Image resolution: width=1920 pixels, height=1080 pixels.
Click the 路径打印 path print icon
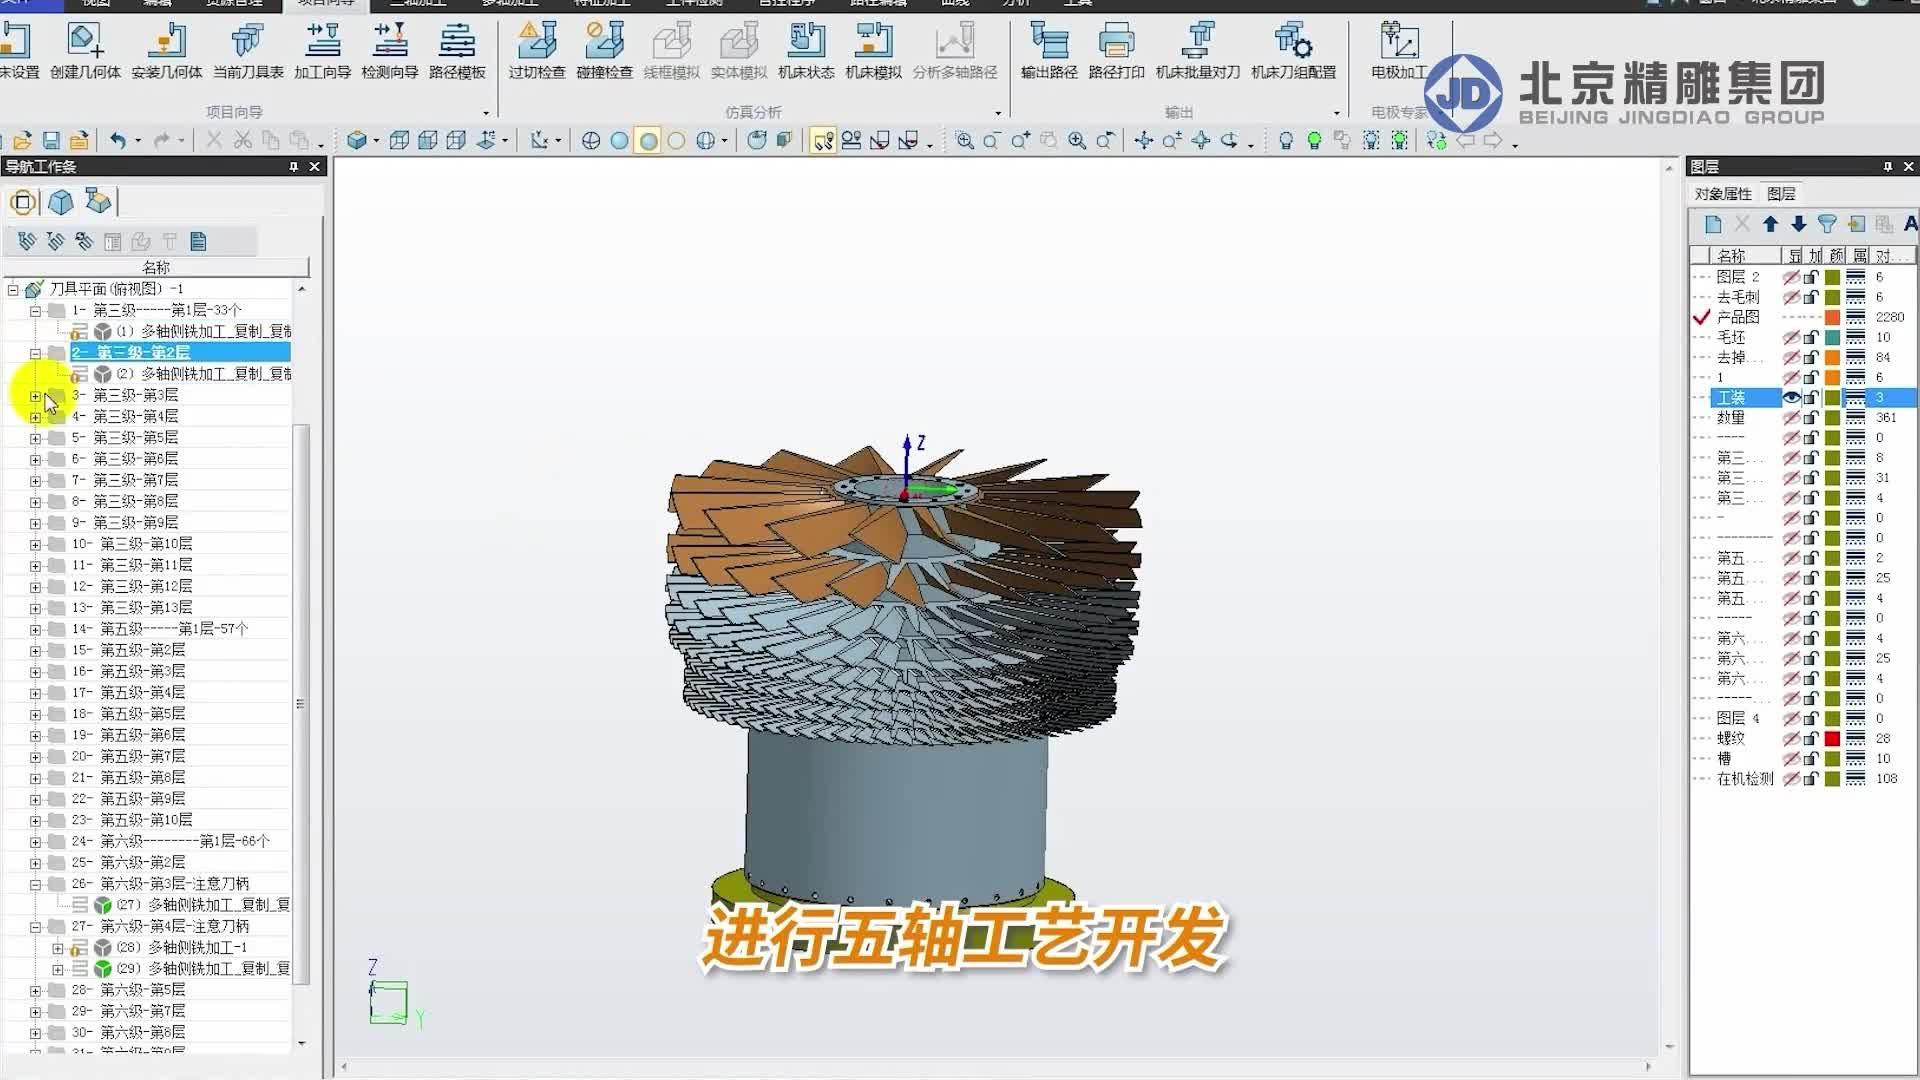[x=1117, y=50]
